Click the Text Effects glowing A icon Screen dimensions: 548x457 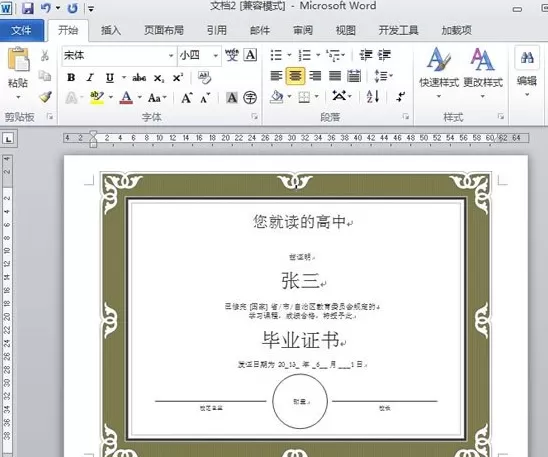point(71,98)
